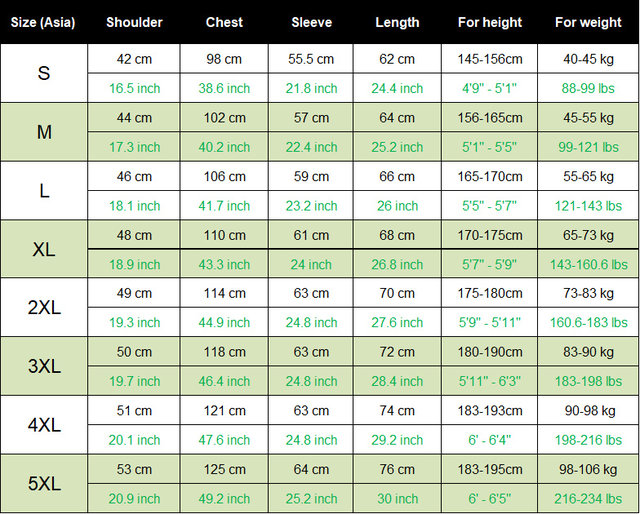Image resolution: width=640 pixels, height=514 pixels.
Task: Click the "110 cm" chest cell
Action: [224, 235]
